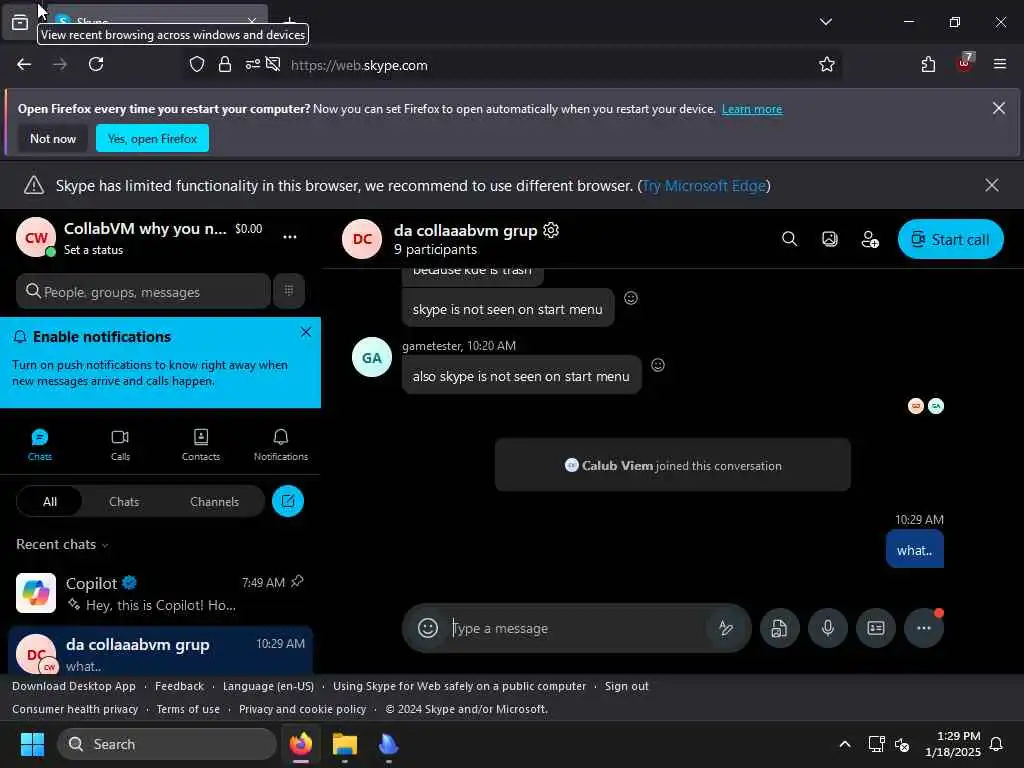
Task: Open the Language (en-US) link
Action: click(x=268, y=686)
